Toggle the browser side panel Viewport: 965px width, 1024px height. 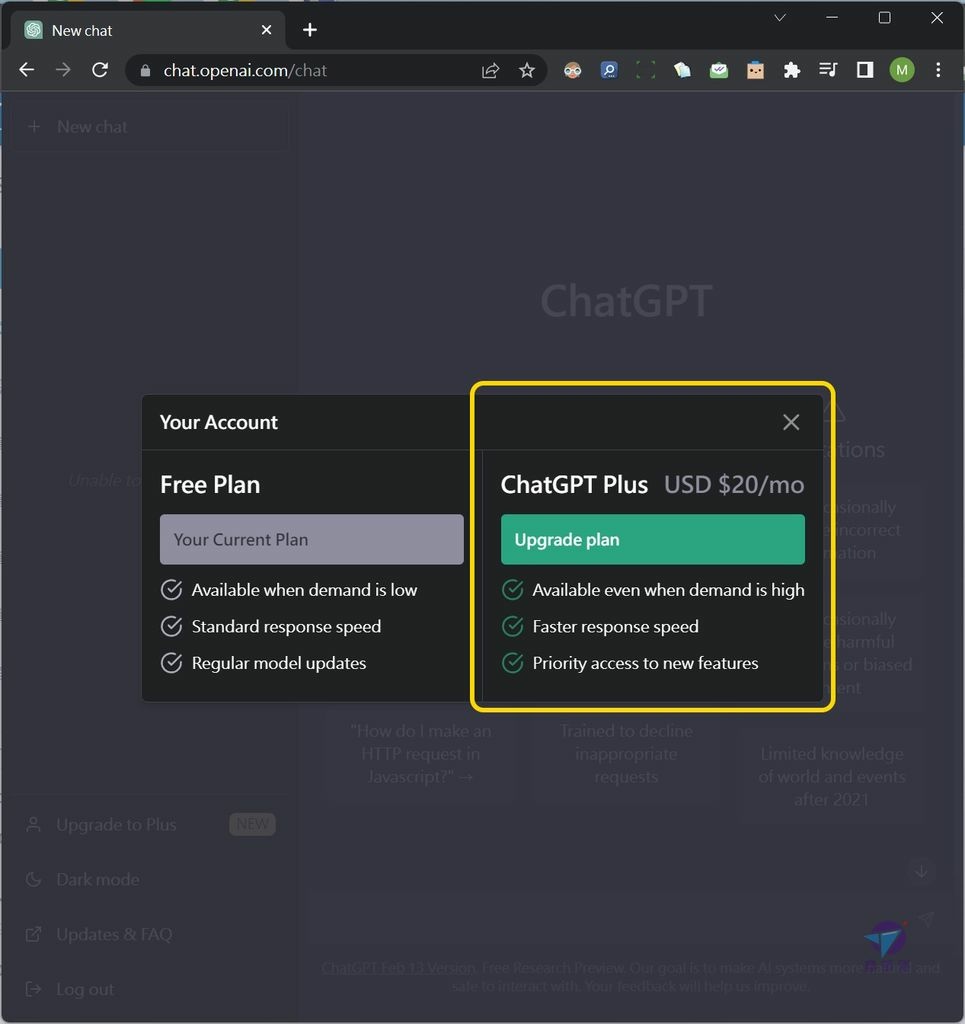[x=865, y=70]
